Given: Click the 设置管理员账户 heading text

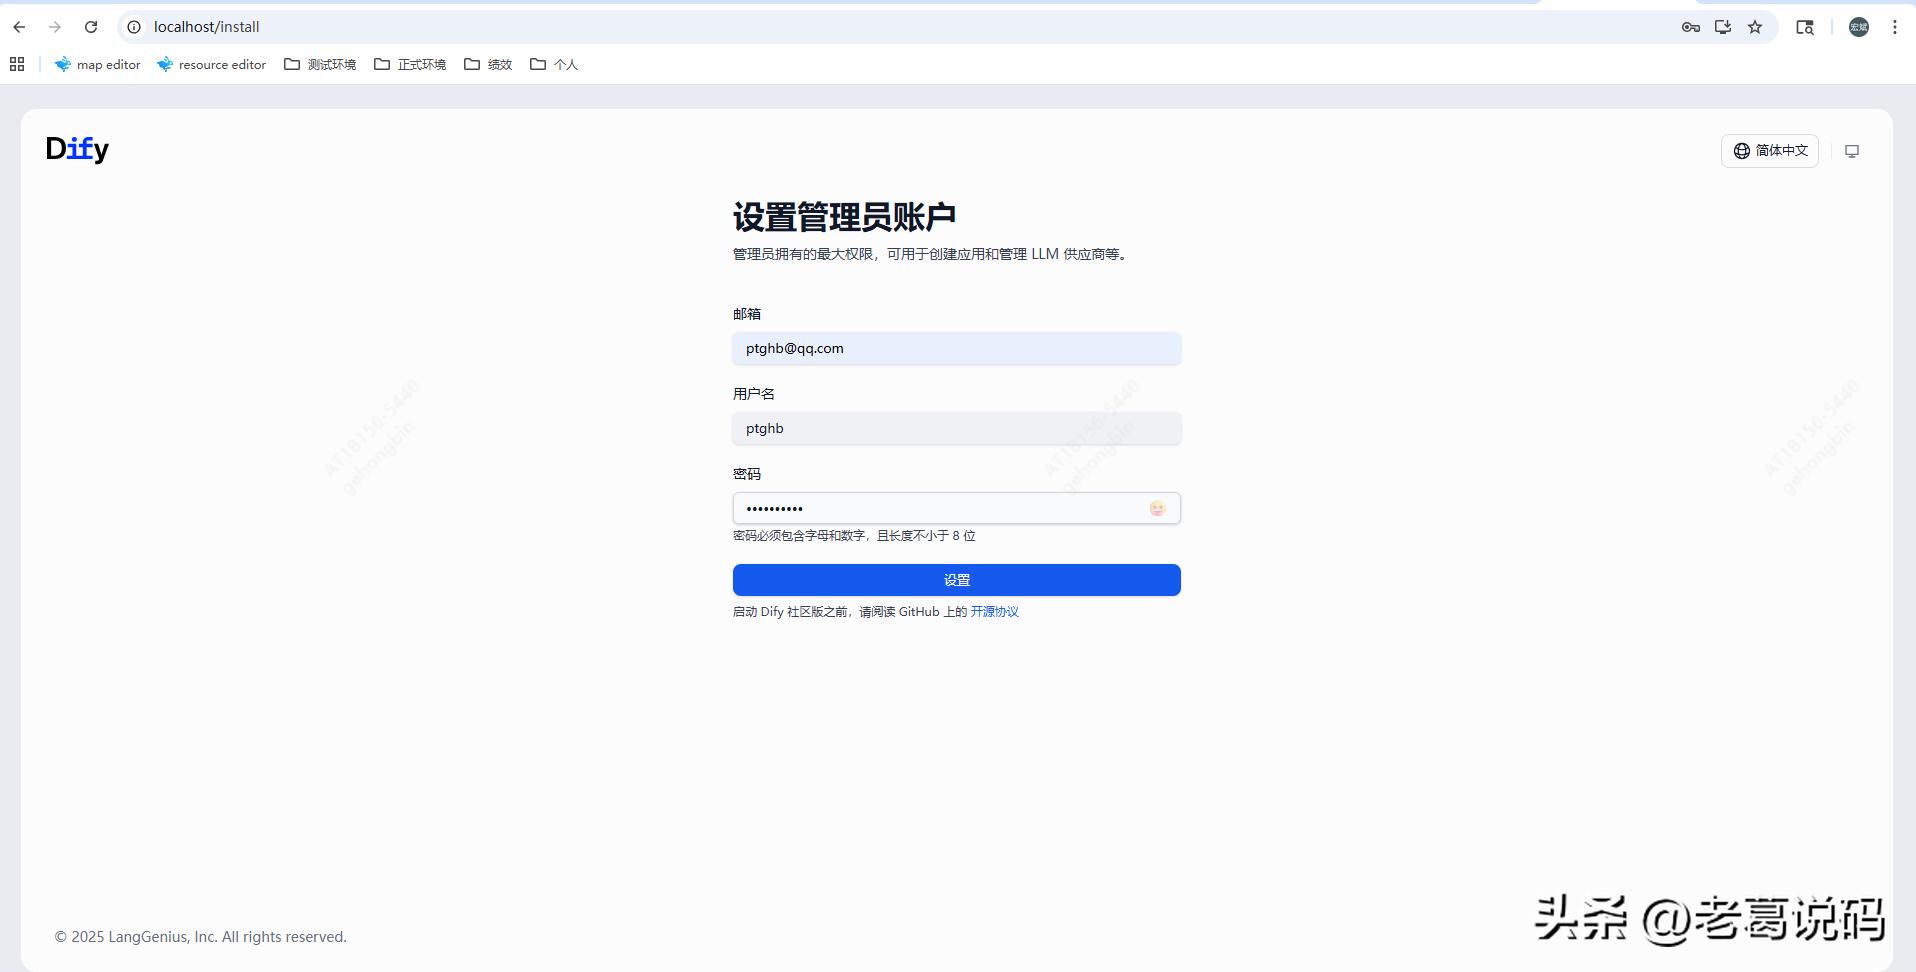Looking at the screenshot, I should (x=844, y=217).
